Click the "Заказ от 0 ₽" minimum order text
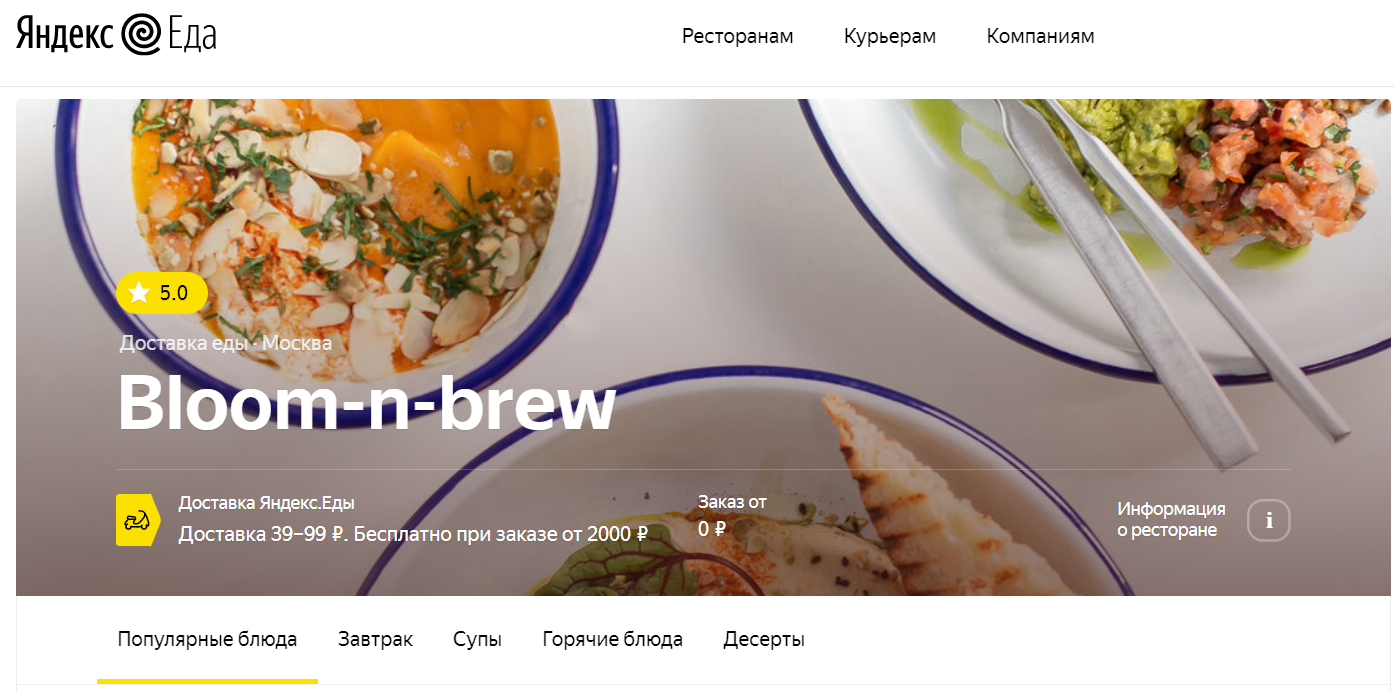1394x692 pixels. 732,515
